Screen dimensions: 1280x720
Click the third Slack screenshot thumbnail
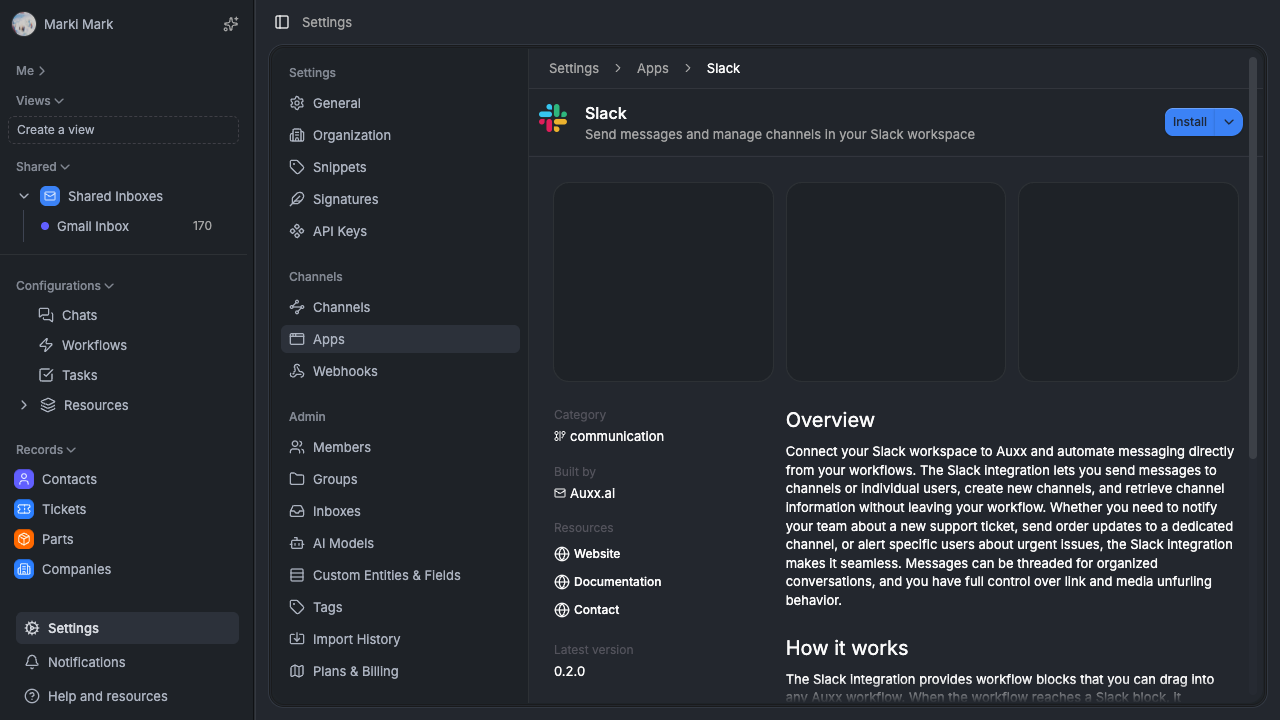[x=1128, y=282]
